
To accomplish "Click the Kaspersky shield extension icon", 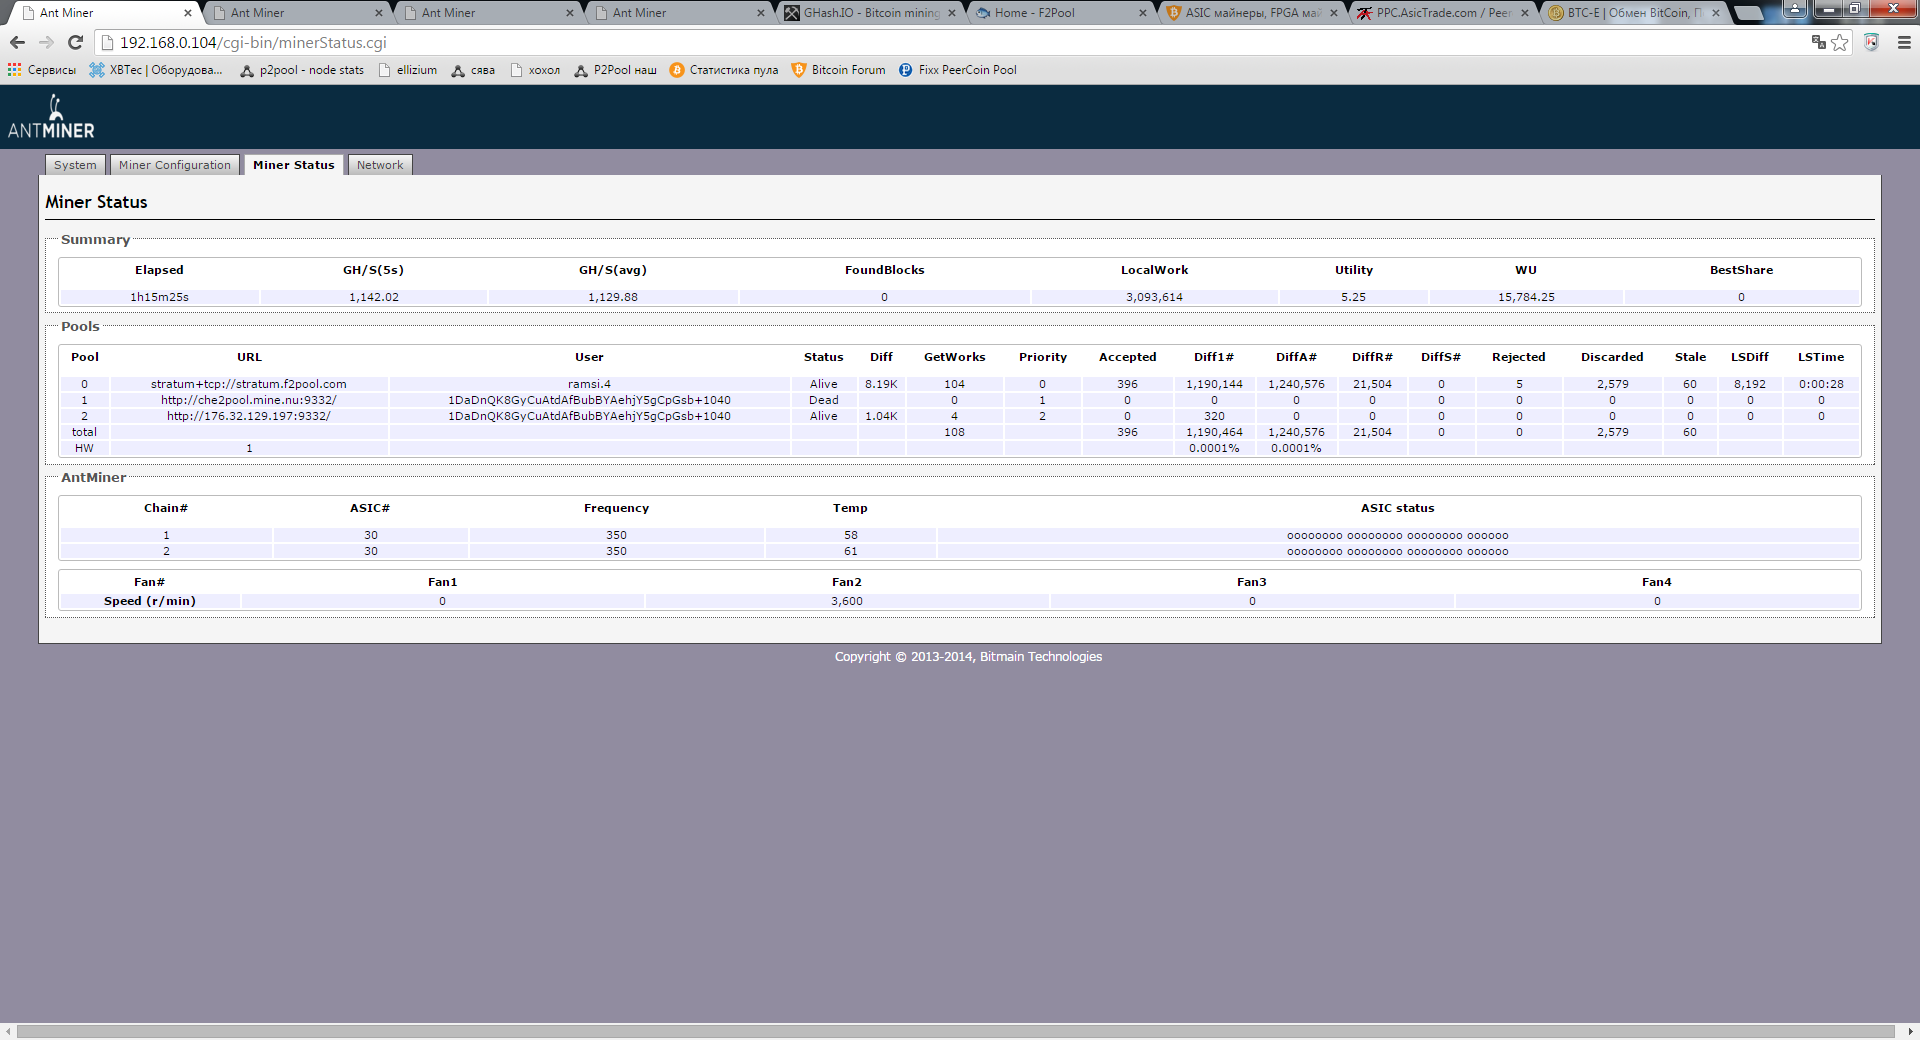I will (x=1872, y=42).
